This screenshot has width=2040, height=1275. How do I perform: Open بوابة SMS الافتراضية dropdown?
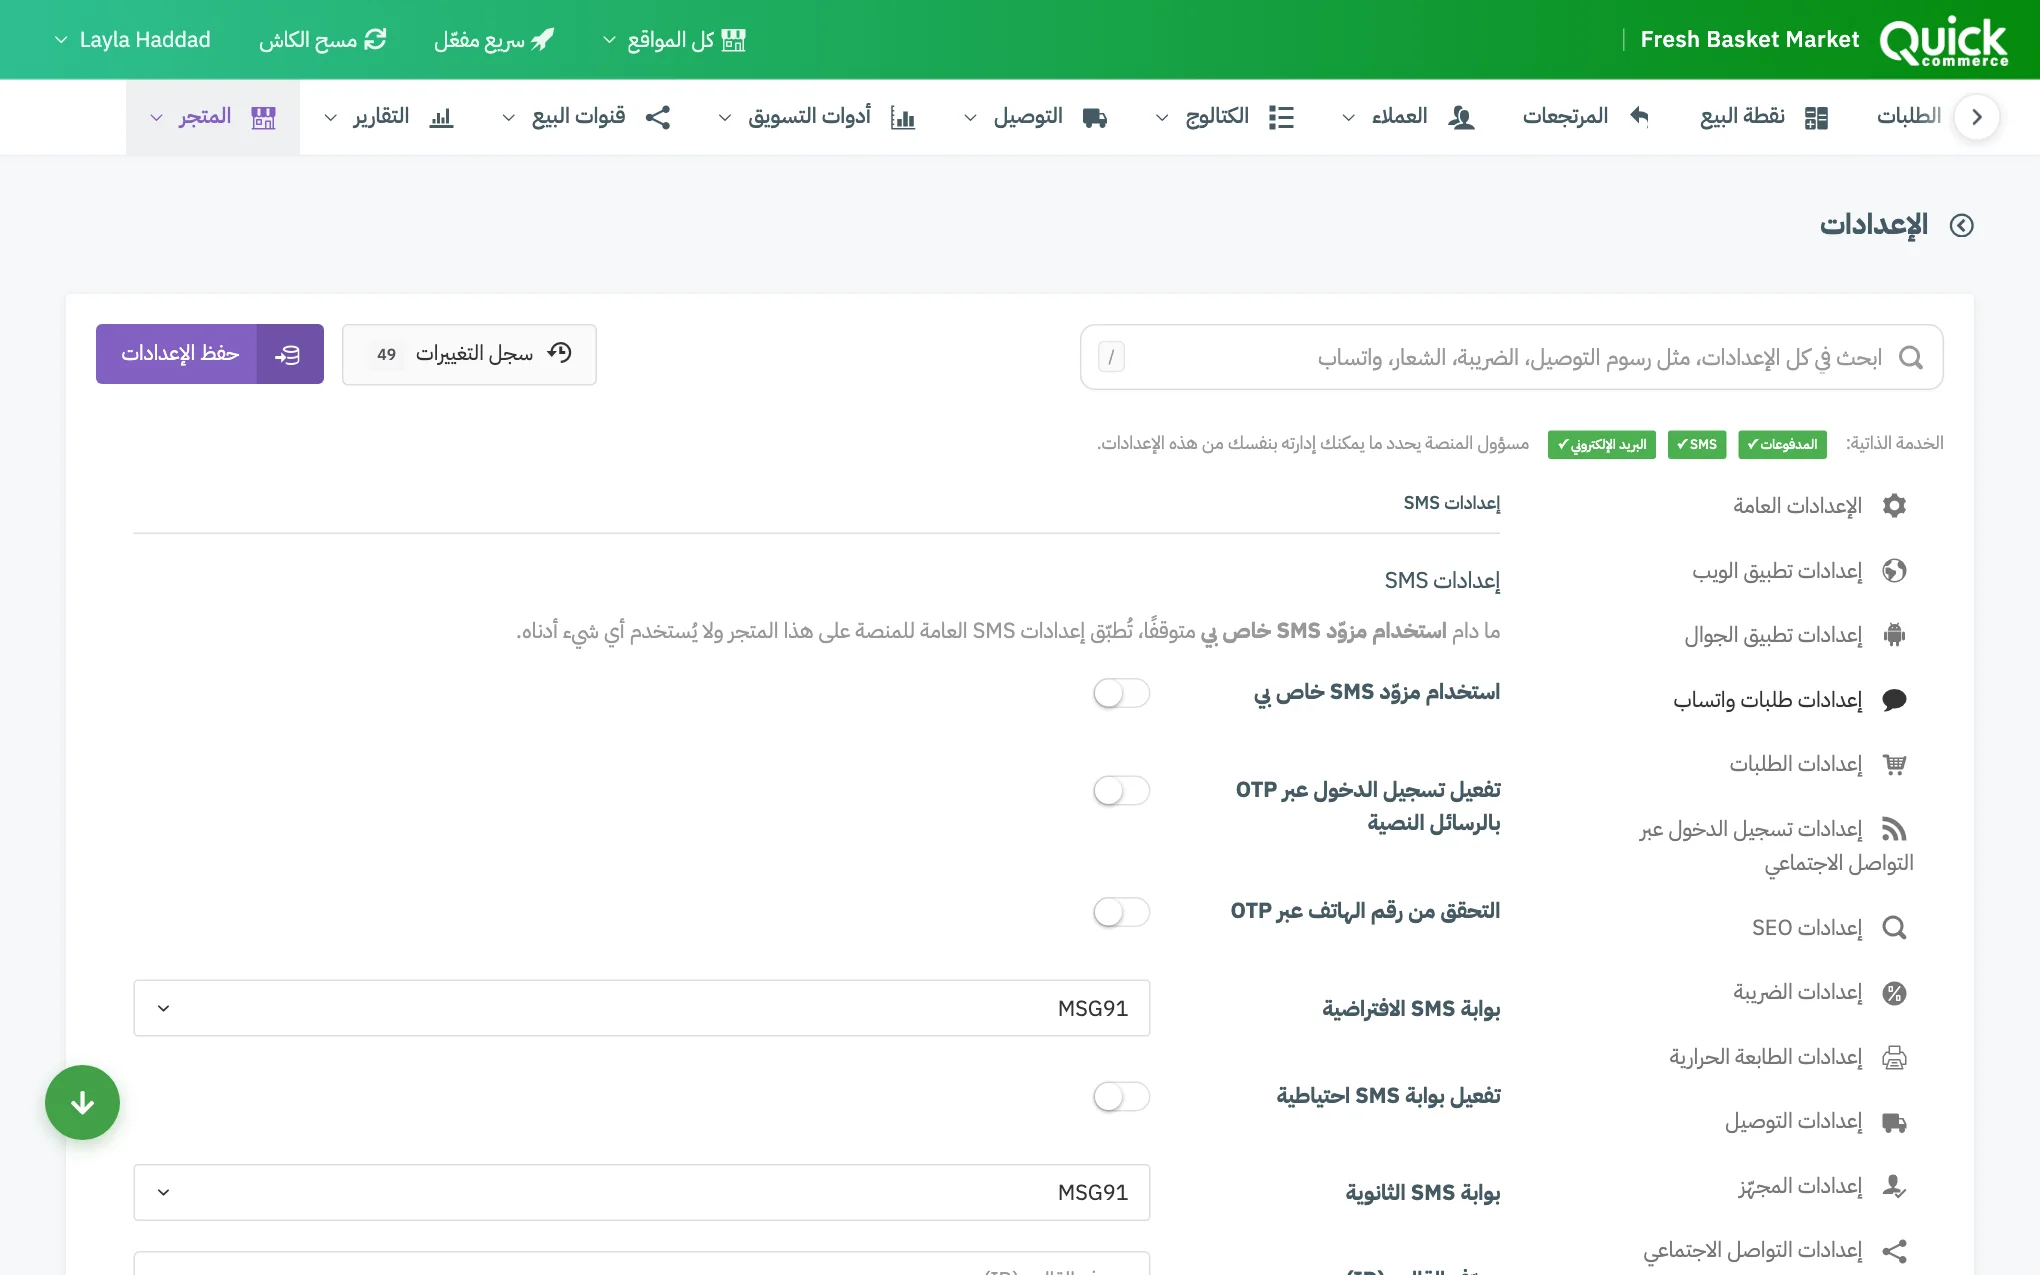(x=642, y=1008)
